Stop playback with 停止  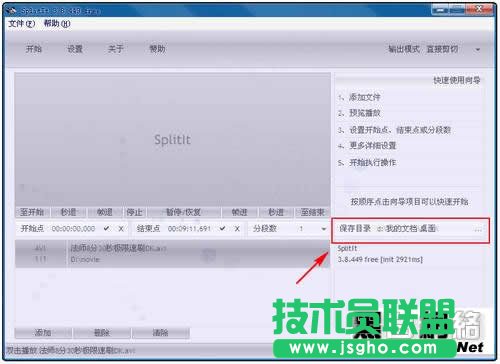[x=135, y=212]
